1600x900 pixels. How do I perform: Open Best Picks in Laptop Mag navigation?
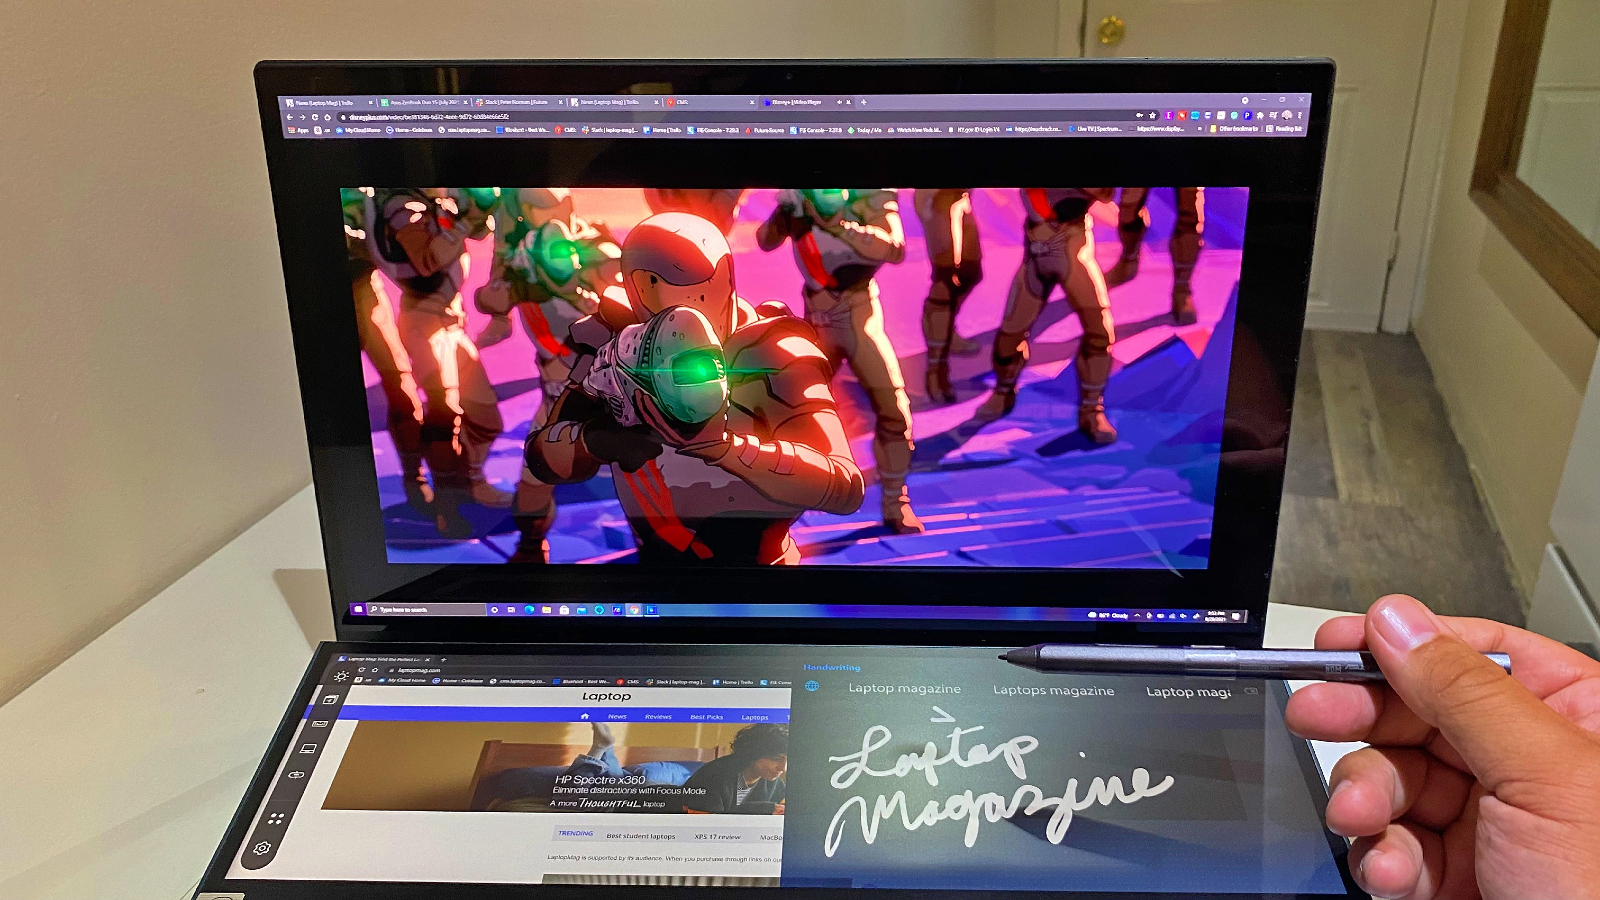click(x=707, y=717)
